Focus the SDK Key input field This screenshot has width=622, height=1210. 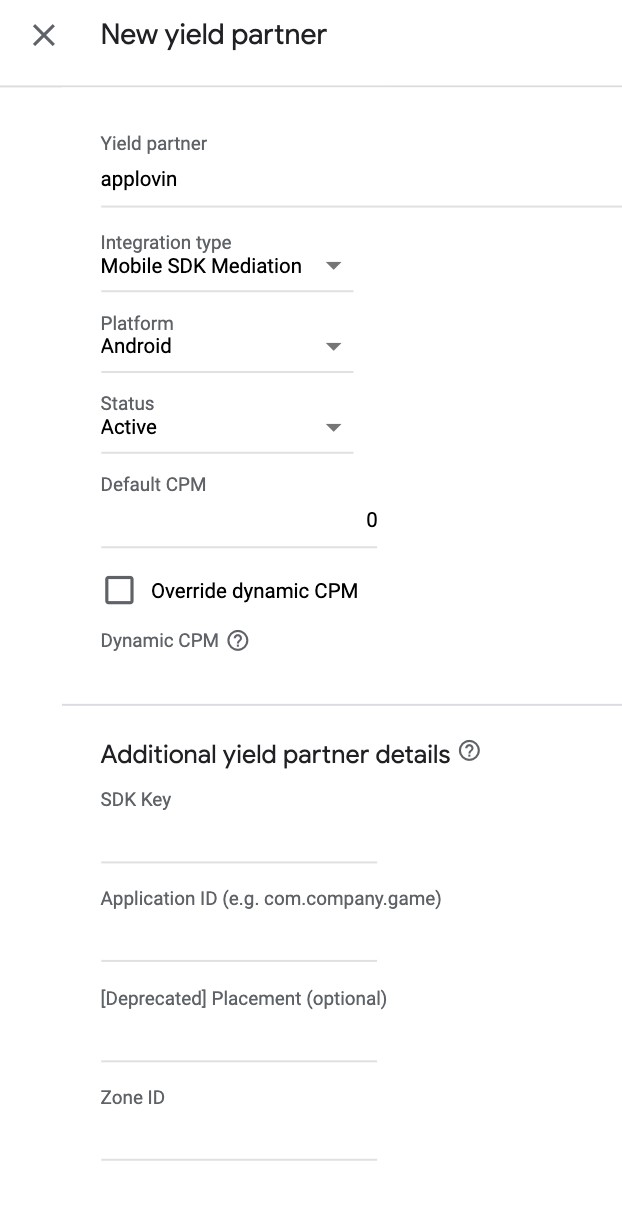pos(238,840)
